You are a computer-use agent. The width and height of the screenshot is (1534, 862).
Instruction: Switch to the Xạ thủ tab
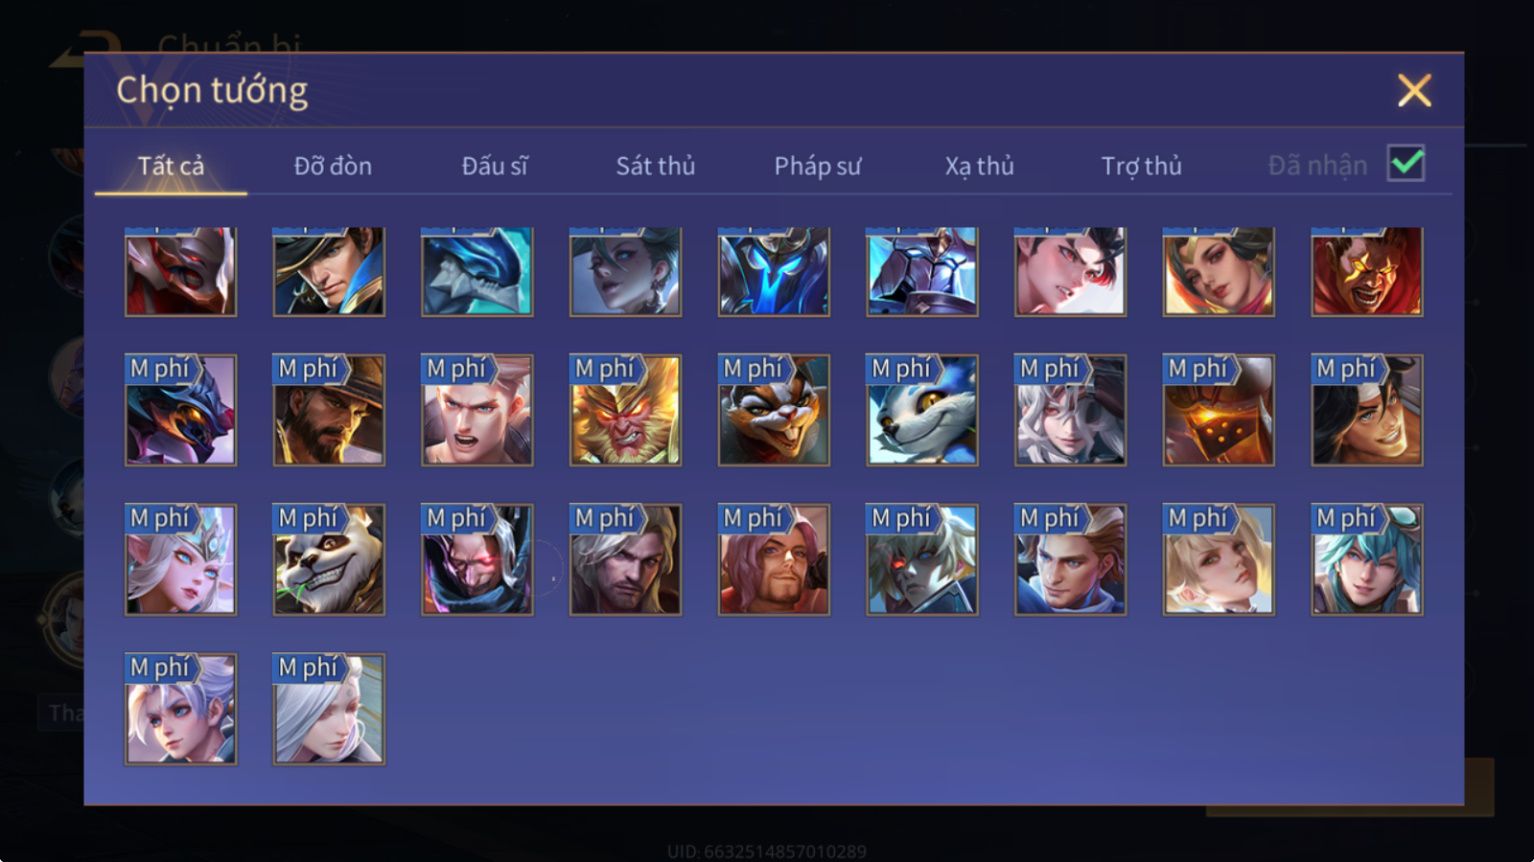979,166
